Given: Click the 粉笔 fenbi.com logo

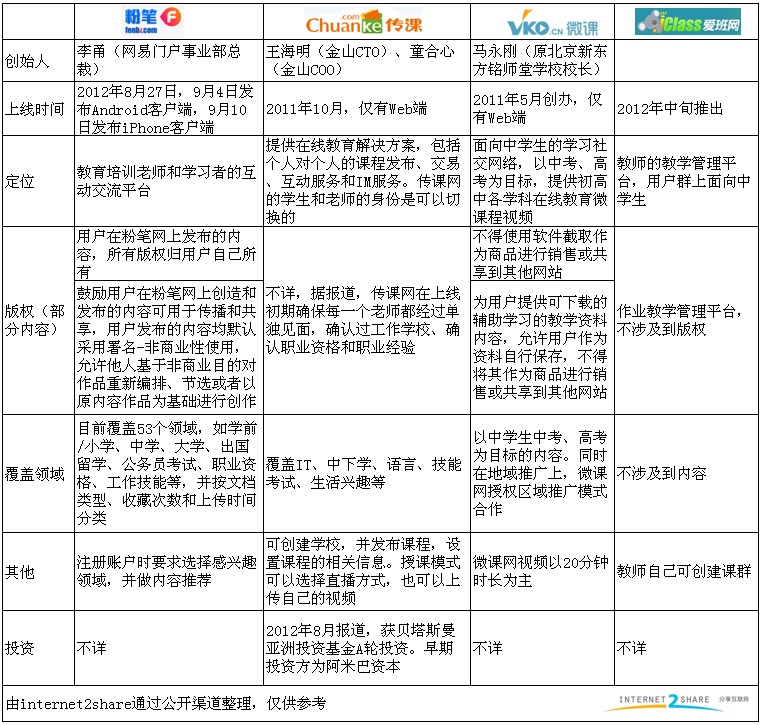Looking at the screenshot, I should point(153,20).
